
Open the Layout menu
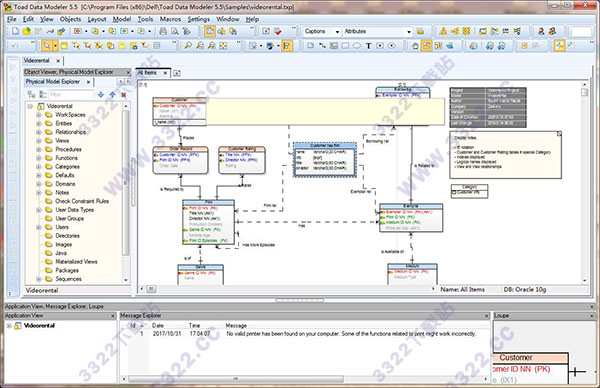(97, 19)
